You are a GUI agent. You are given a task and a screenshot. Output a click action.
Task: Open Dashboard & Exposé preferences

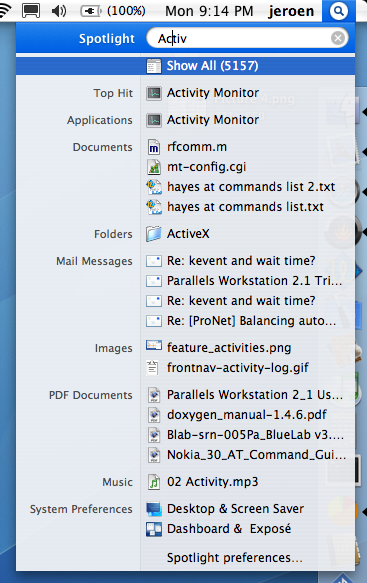tap(229, 529)
